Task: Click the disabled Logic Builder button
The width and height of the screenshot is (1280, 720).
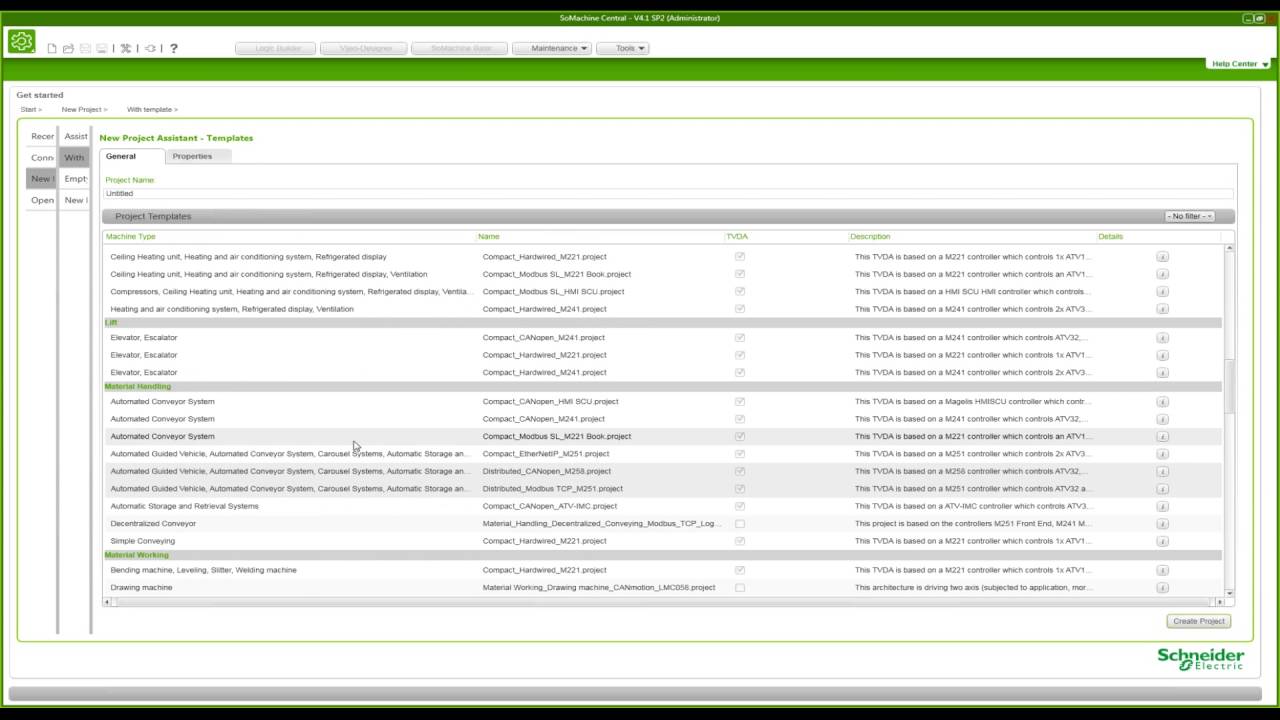Action: [276, 48]
